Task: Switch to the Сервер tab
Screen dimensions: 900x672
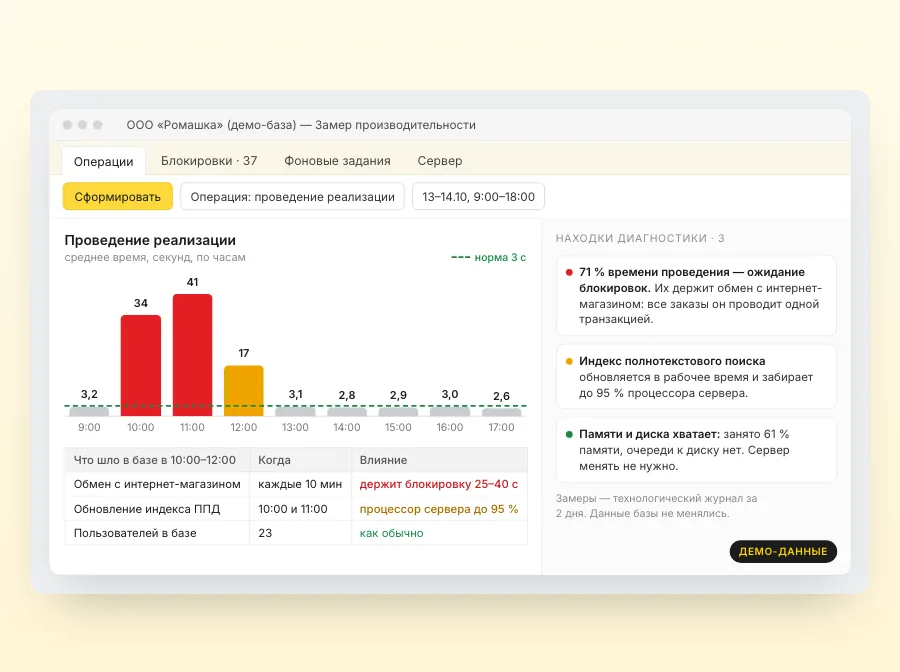Action: tap(440, 161)
